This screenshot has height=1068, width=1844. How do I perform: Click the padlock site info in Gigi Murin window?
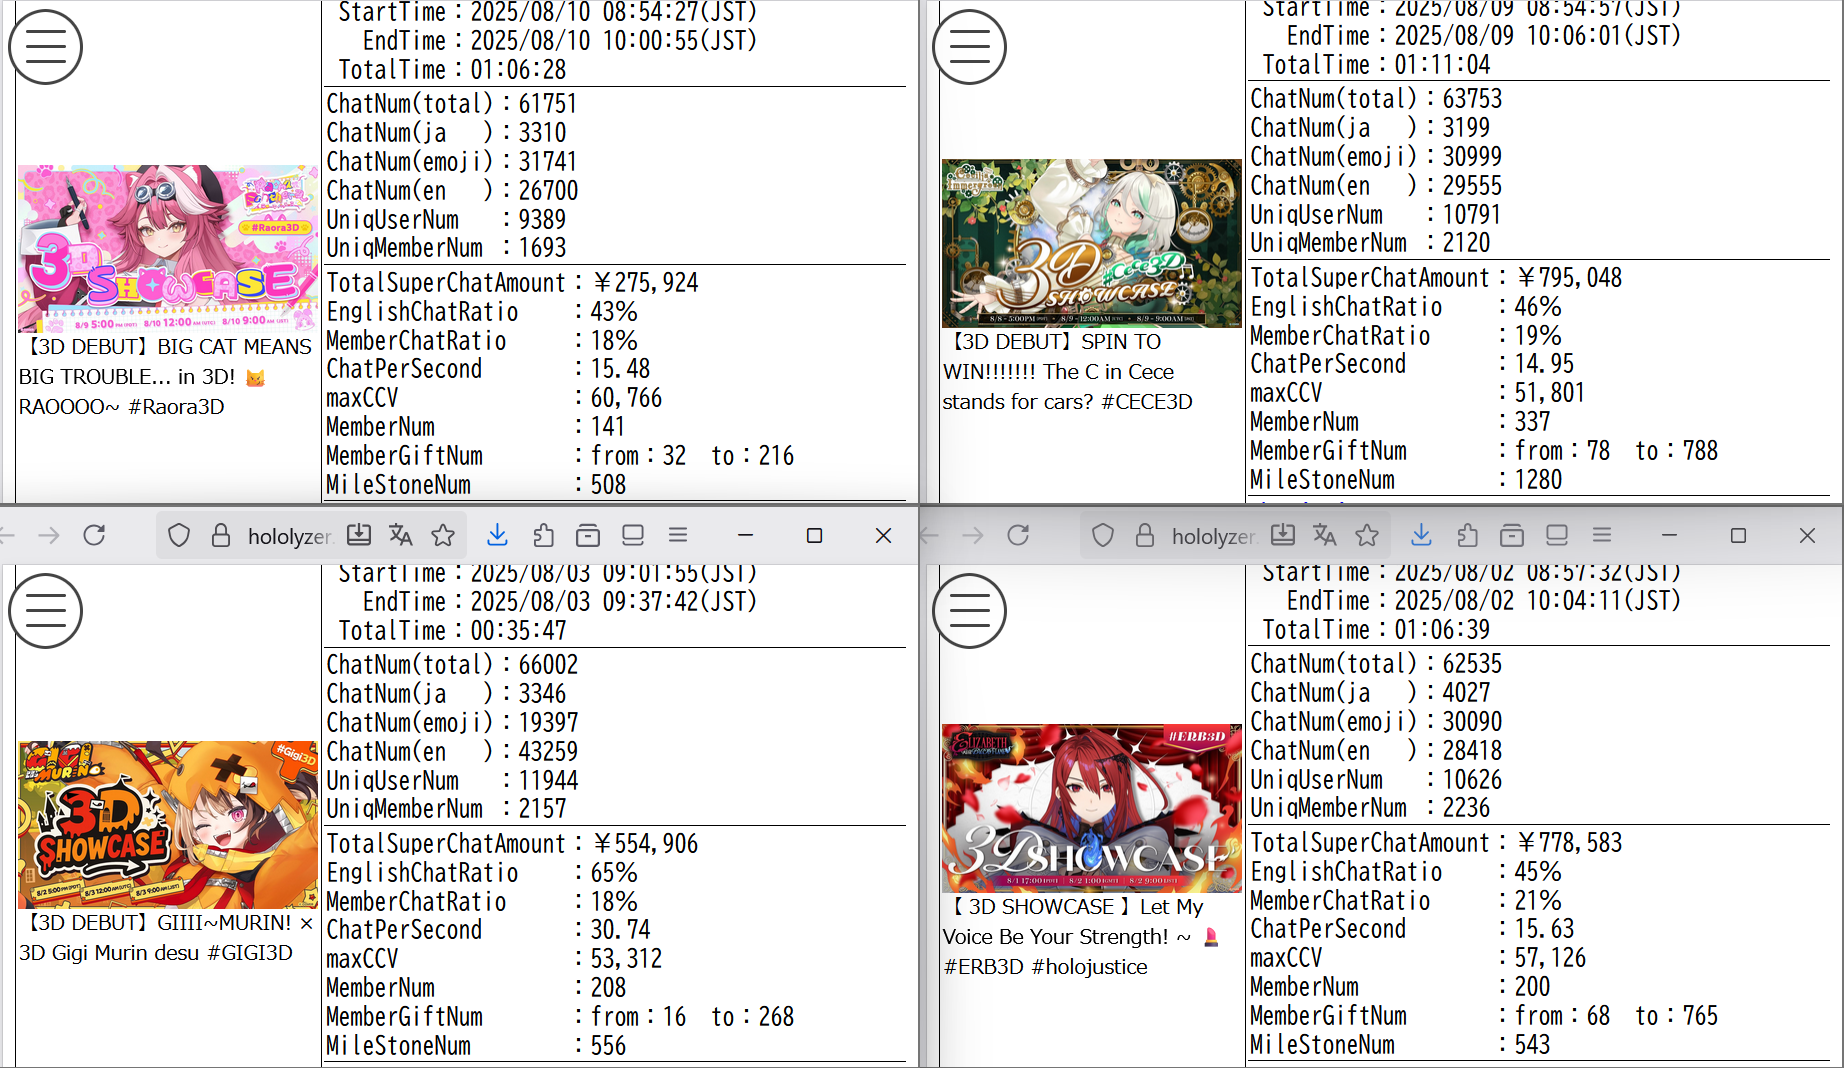click(x=221, y=536)
